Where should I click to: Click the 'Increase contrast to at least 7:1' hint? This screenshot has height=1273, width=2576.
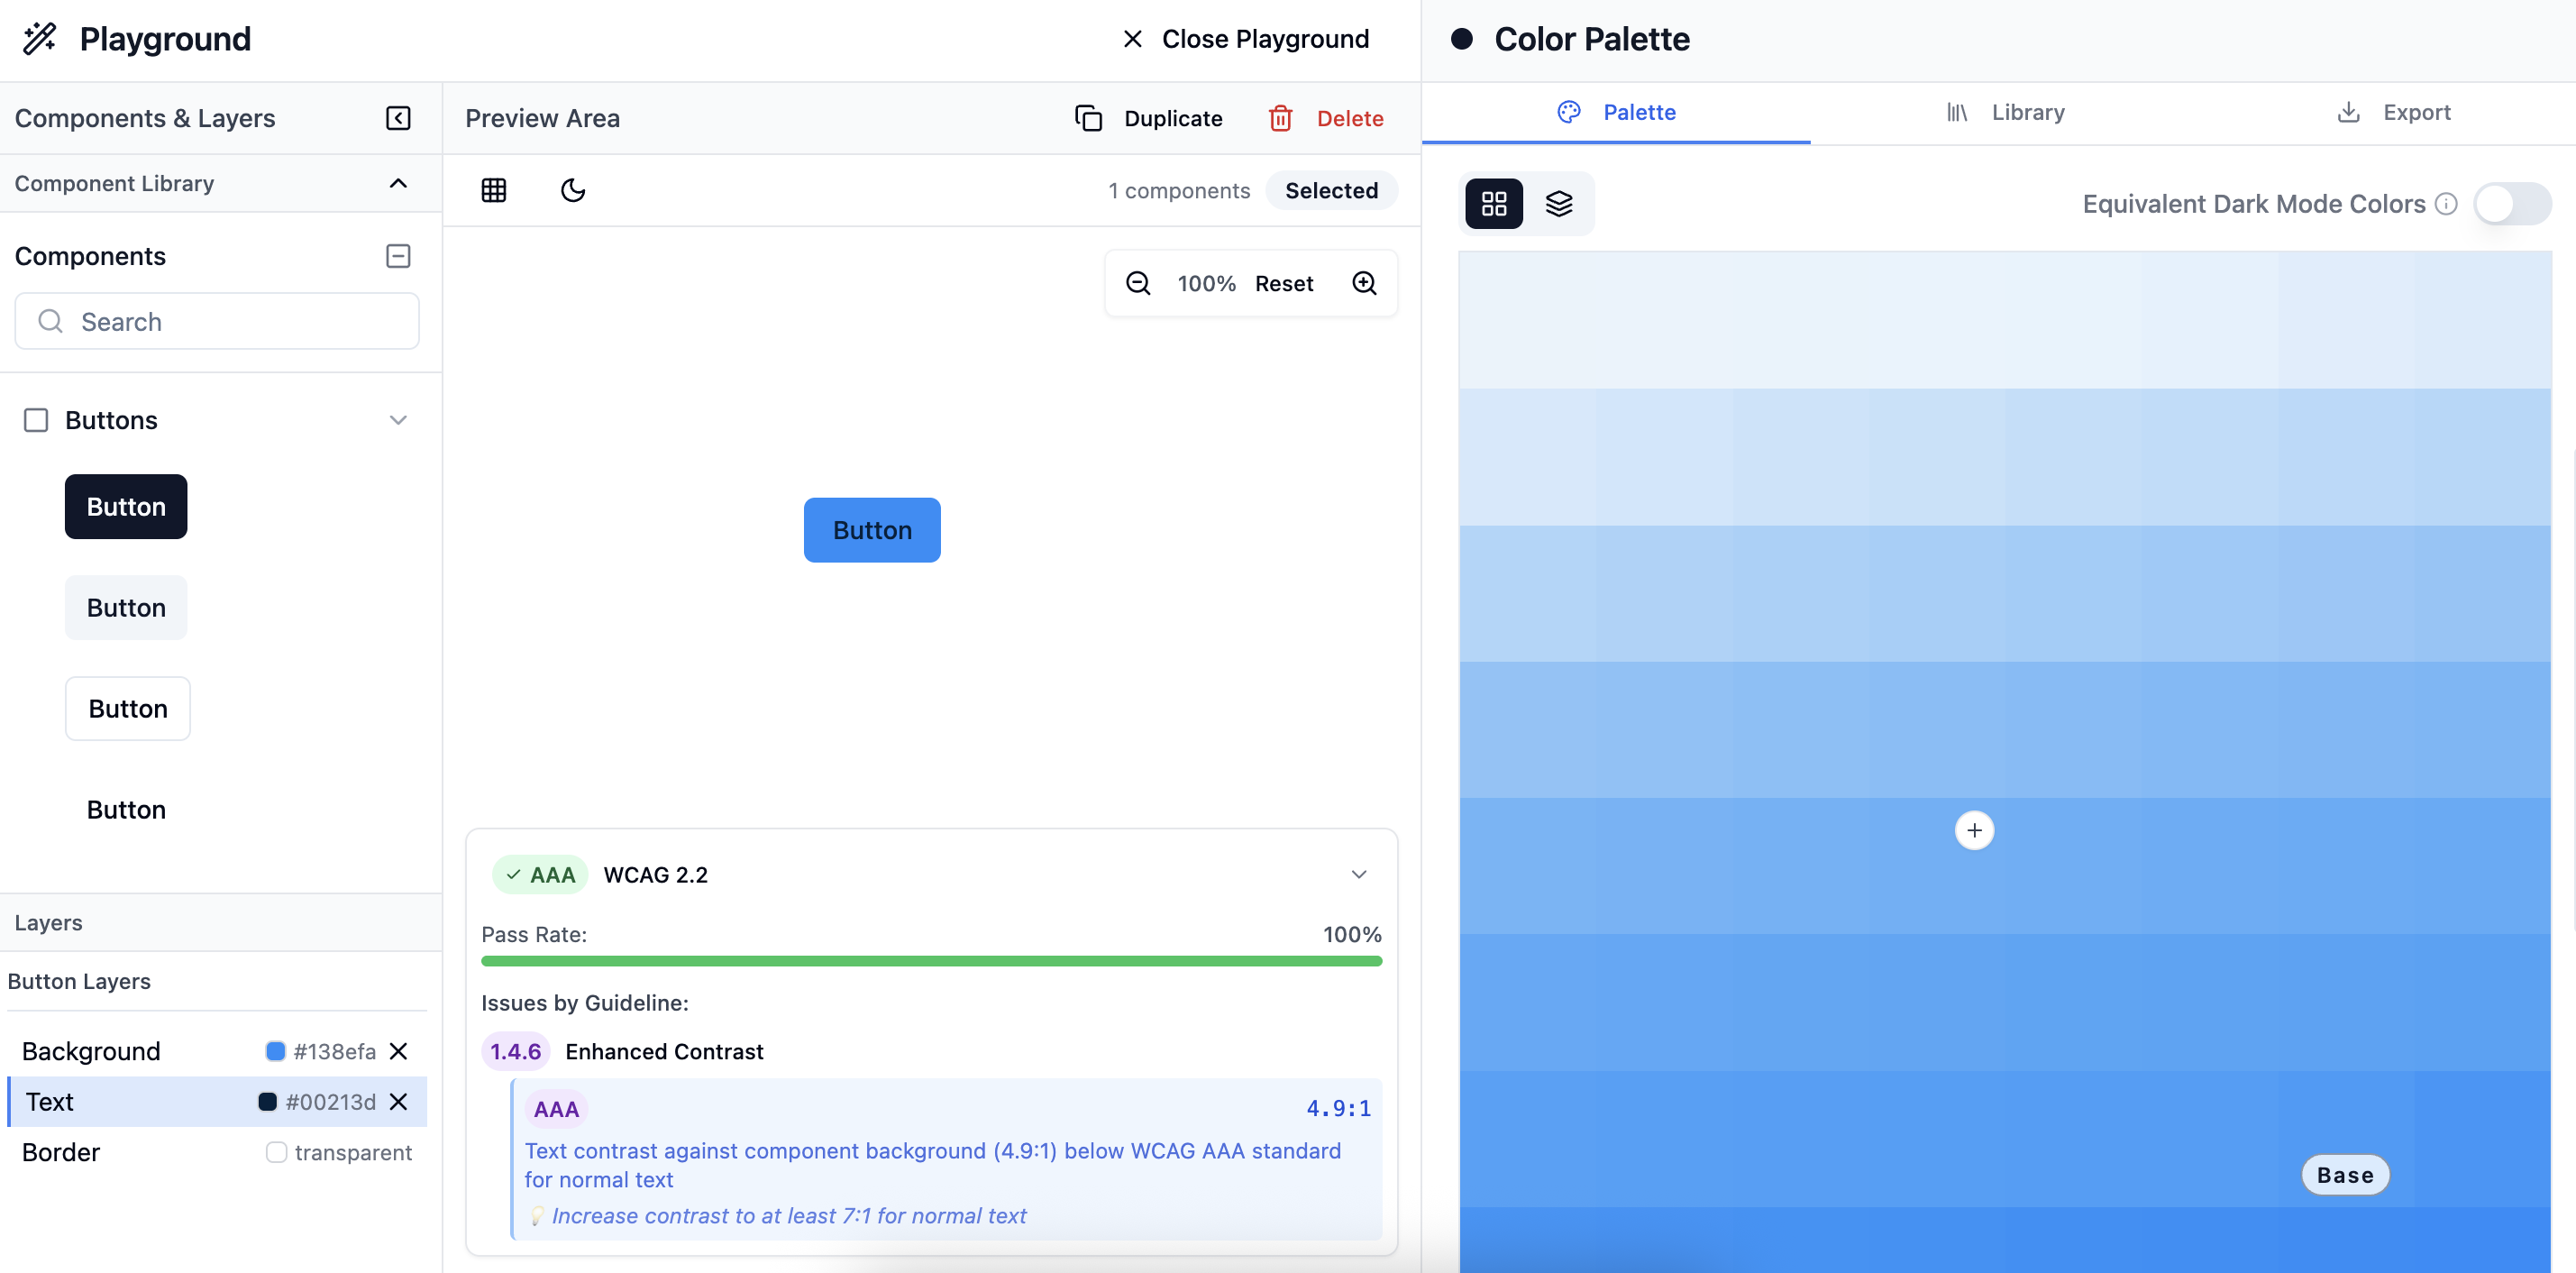point(789,1216)
